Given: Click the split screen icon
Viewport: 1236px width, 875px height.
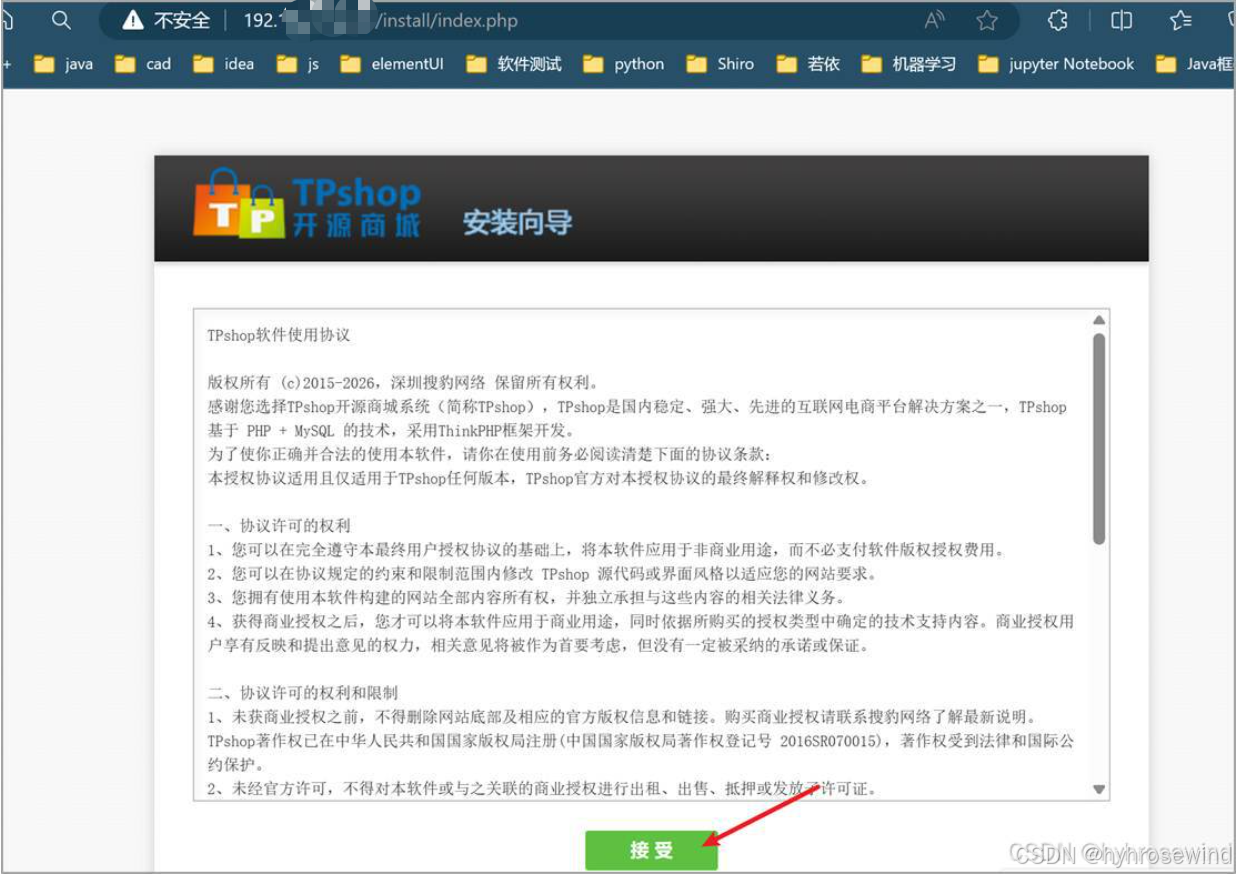Looking at the screenshot, I should pyautogui.click(x=1121, y=20).
